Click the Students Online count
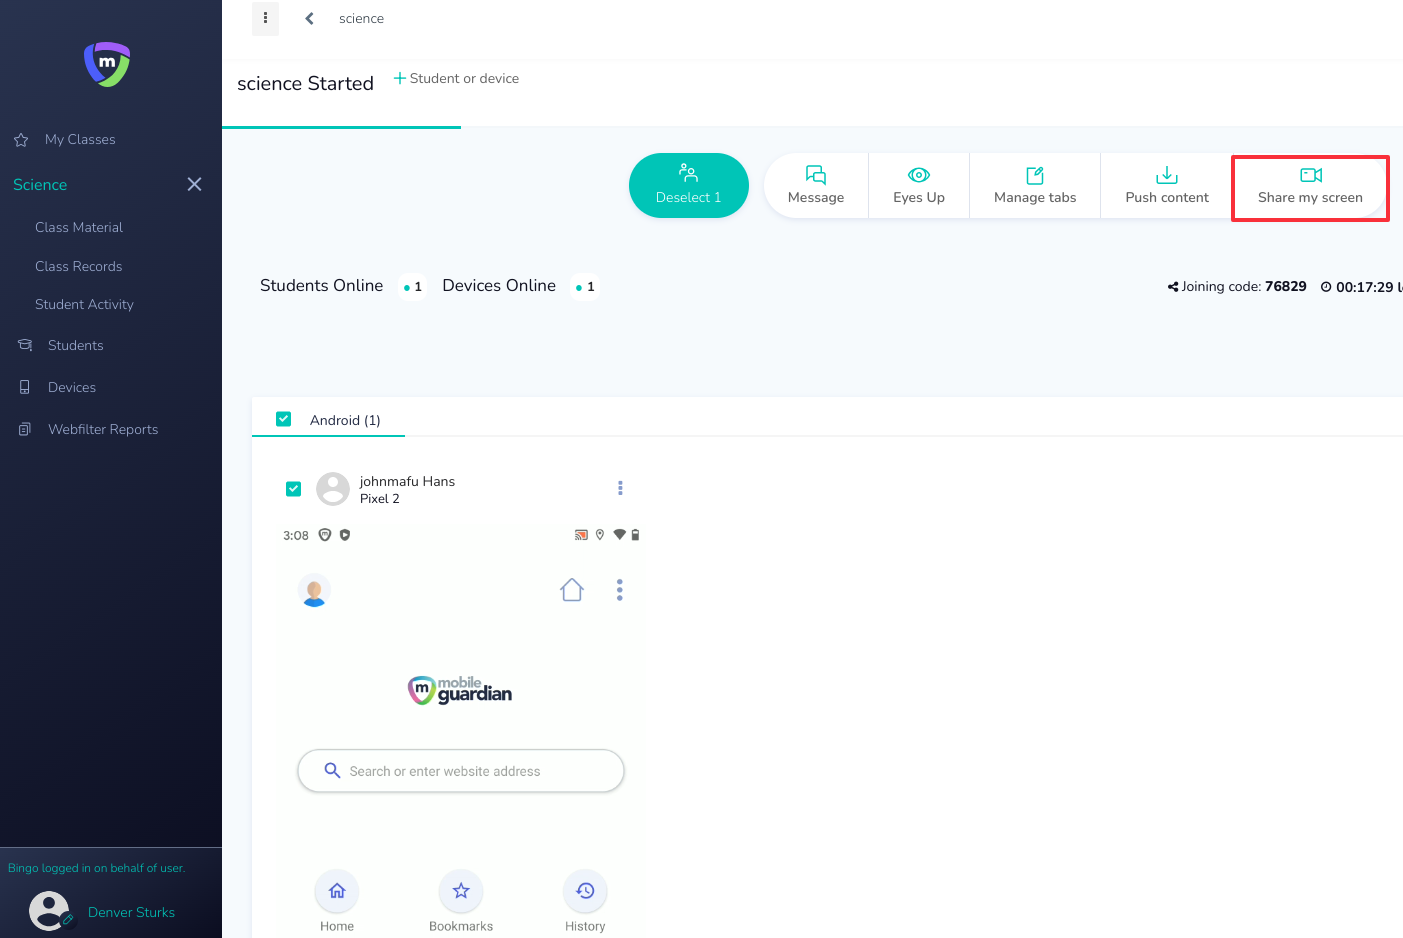The height and width of the screenshot is (938, 1403). tap(413, 287)
